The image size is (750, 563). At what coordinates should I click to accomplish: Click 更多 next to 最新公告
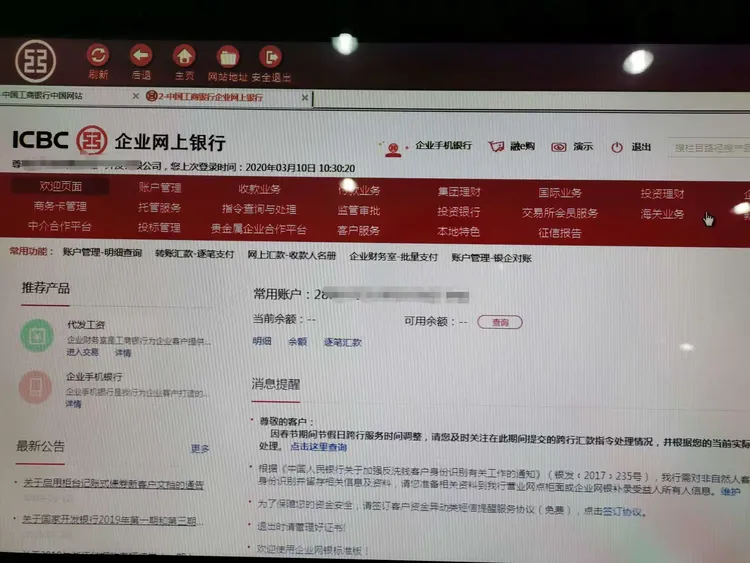(200, 449)
